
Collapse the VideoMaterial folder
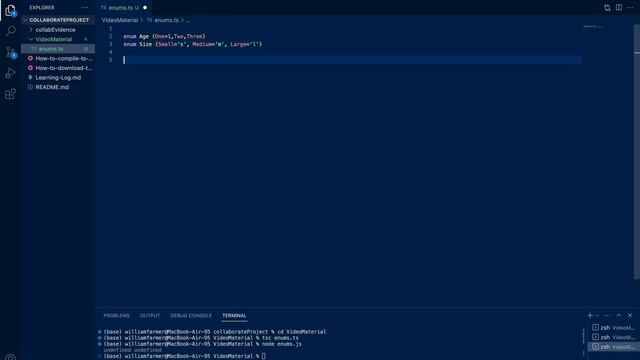coord(31,39)
